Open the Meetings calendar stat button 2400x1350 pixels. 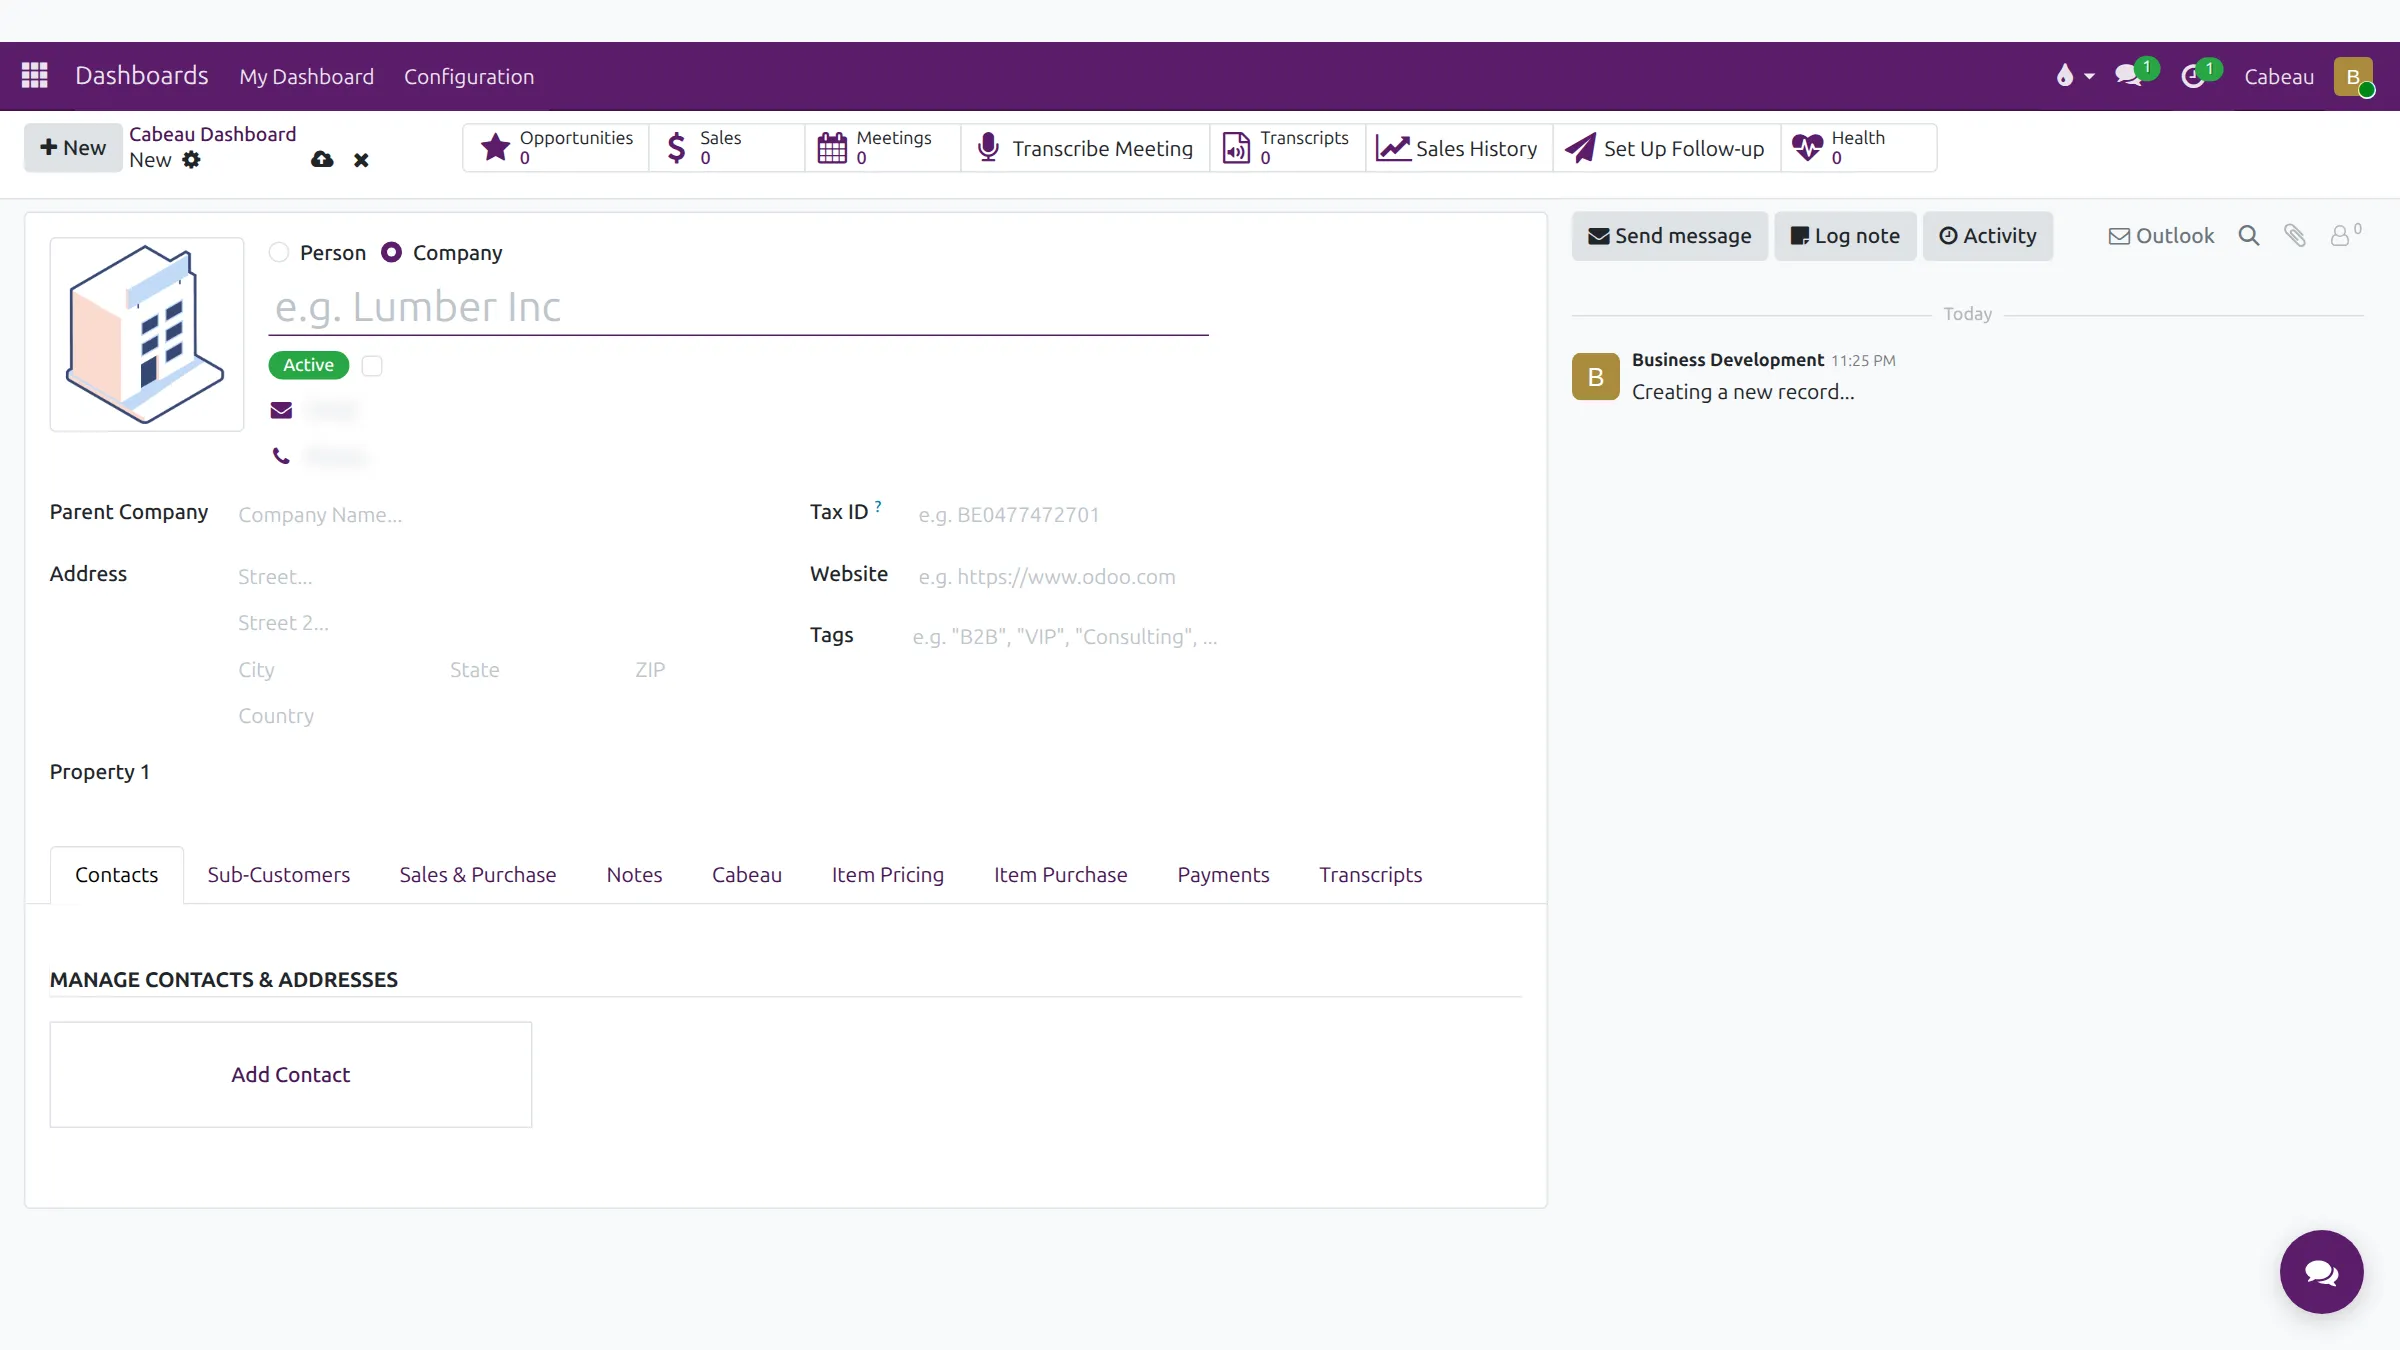pyautogui.click(x=883, y=148)
